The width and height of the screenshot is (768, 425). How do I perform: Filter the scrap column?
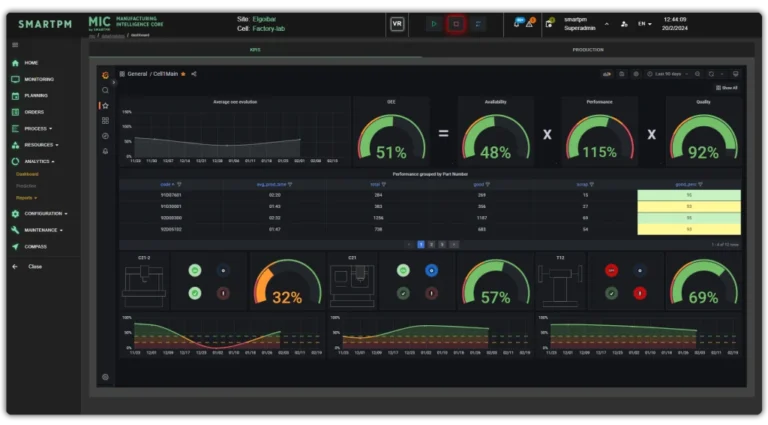tap(592, 185)
